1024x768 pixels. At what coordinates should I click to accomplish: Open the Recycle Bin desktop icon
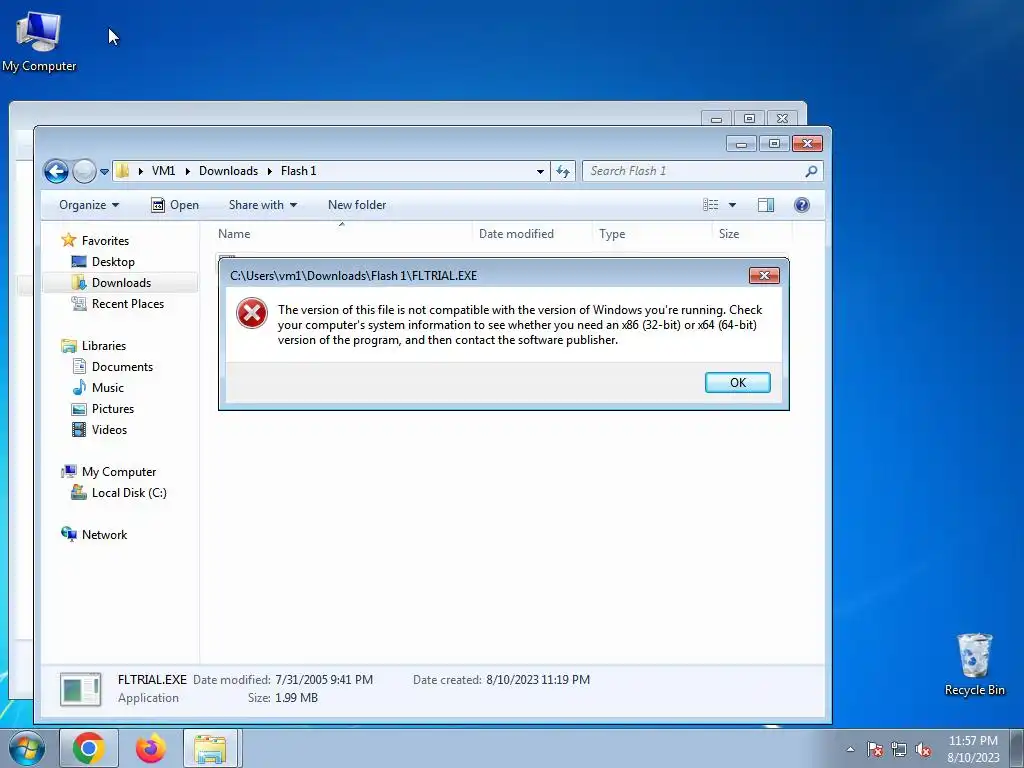[x=974, y=664]
